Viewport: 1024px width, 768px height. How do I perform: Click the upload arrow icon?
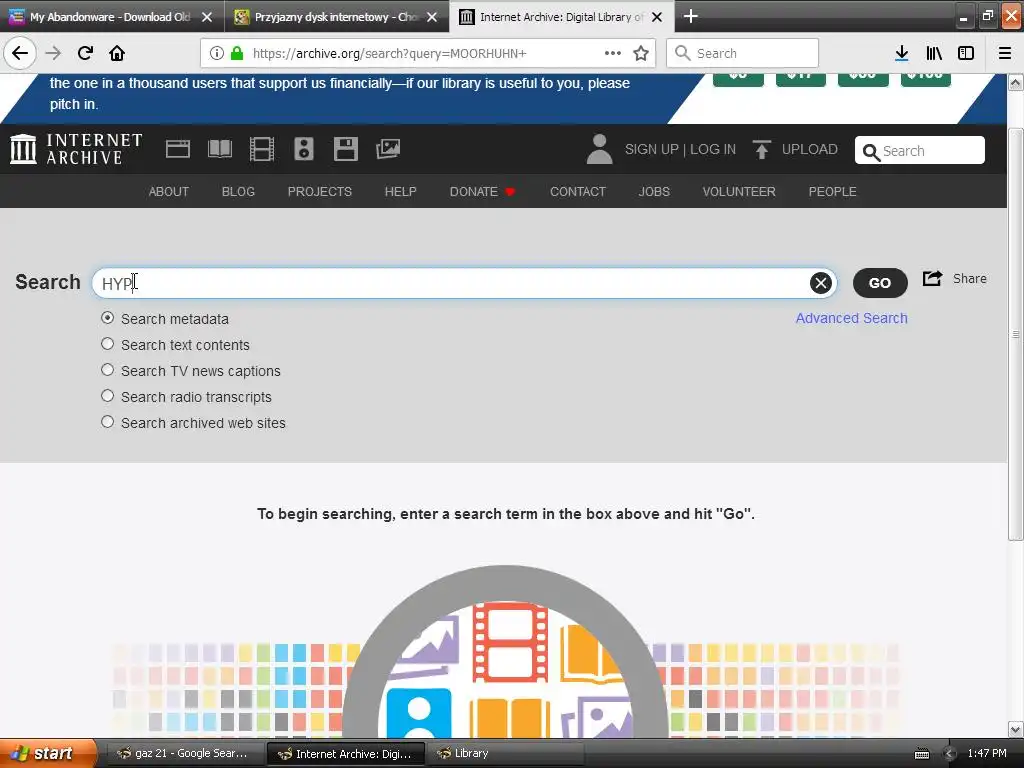click(761, 150)
